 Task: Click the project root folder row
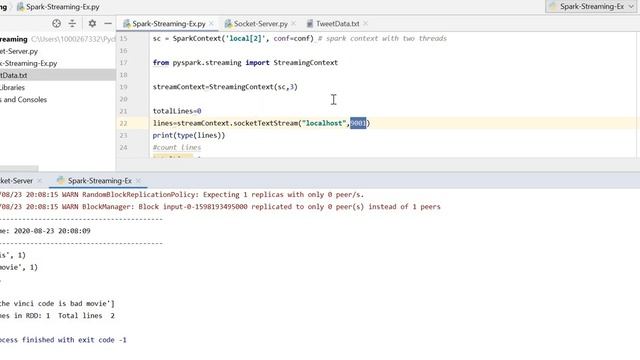click(x=57, y=39)
